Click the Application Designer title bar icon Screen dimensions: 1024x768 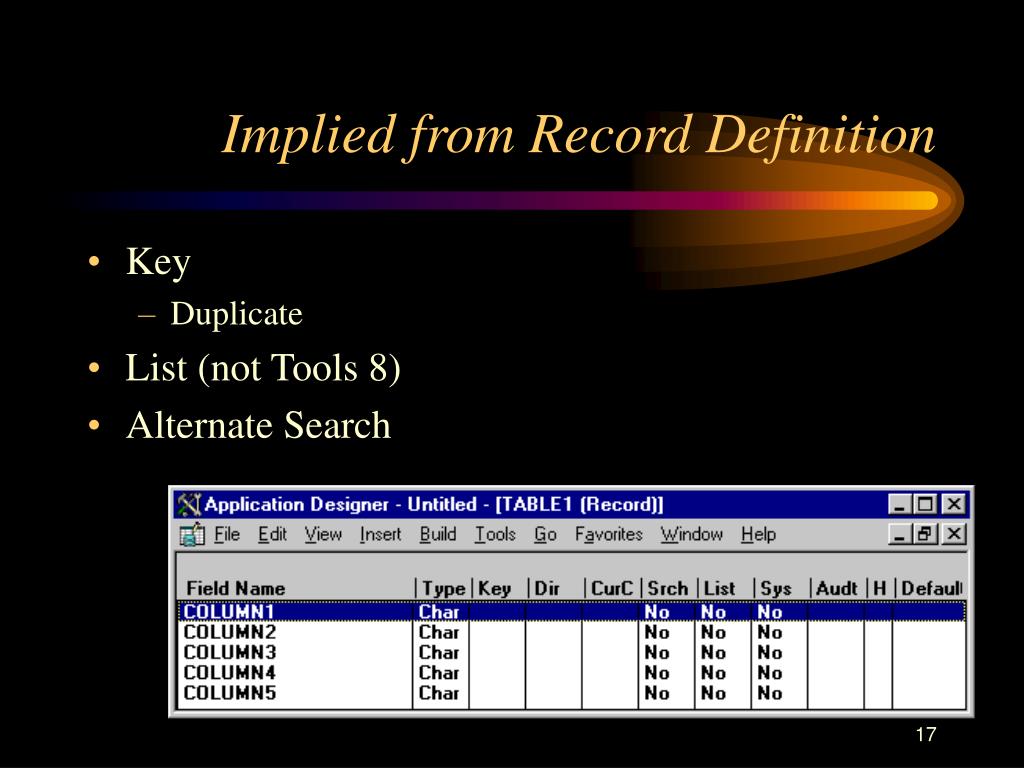click(x=189, y=505)
